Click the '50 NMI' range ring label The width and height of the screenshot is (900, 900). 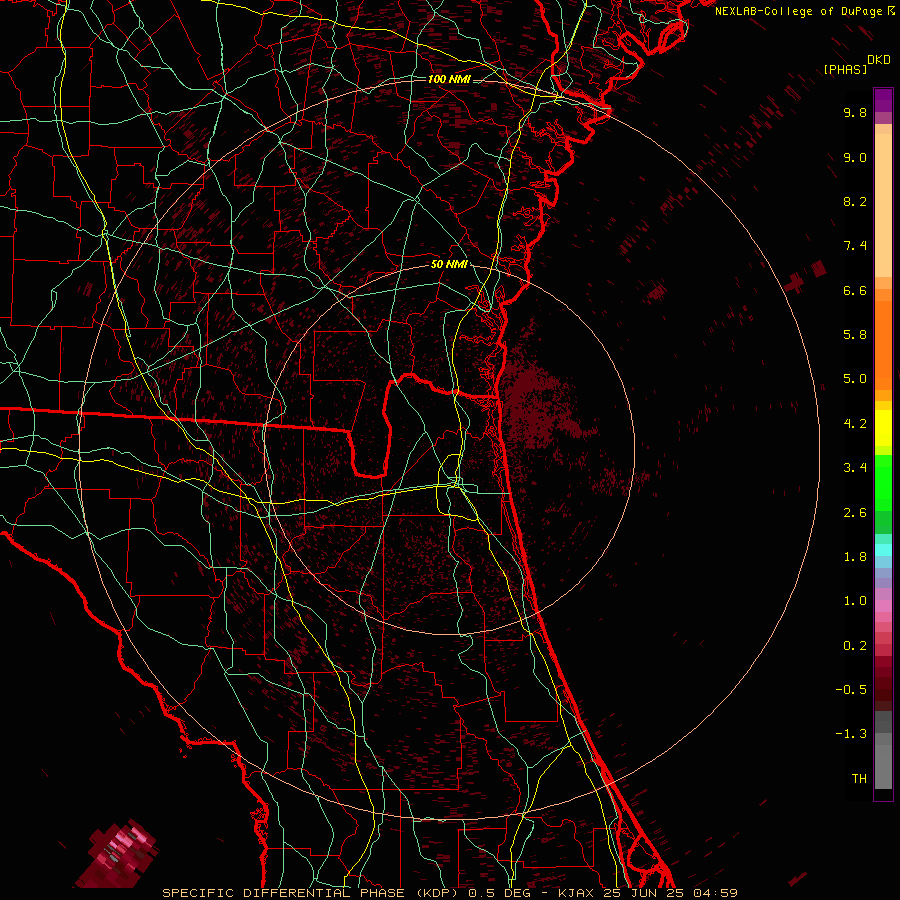coord(449,265)
